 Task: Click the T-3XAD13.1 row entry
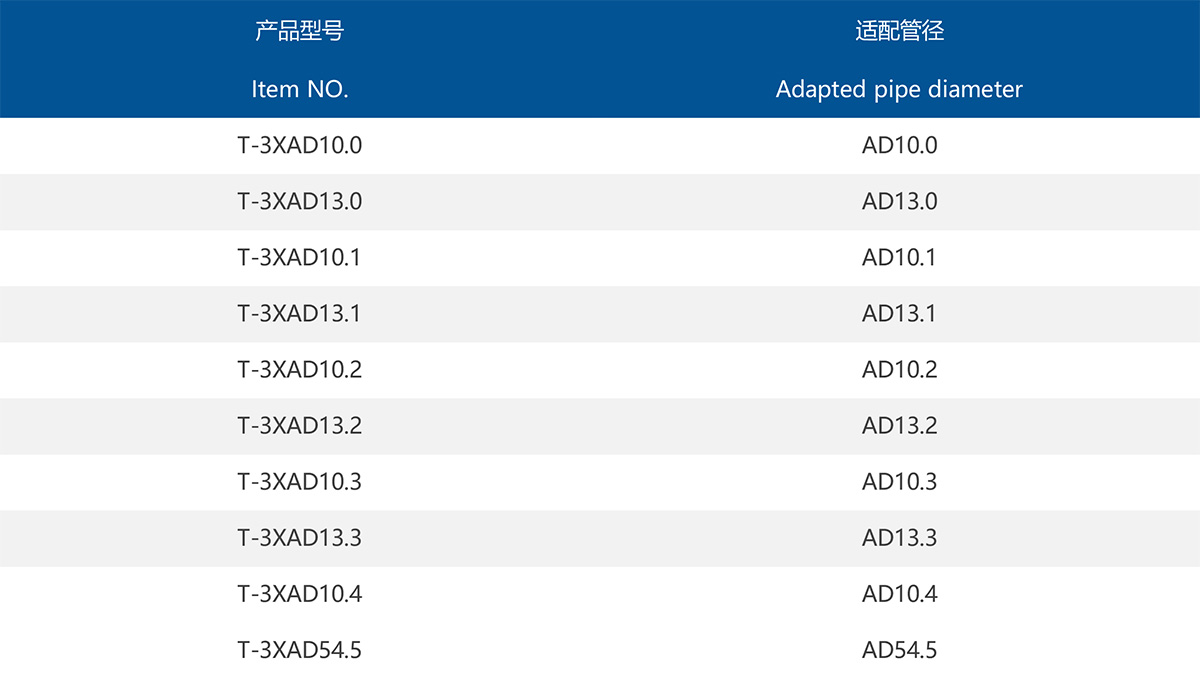coord(299,313)
